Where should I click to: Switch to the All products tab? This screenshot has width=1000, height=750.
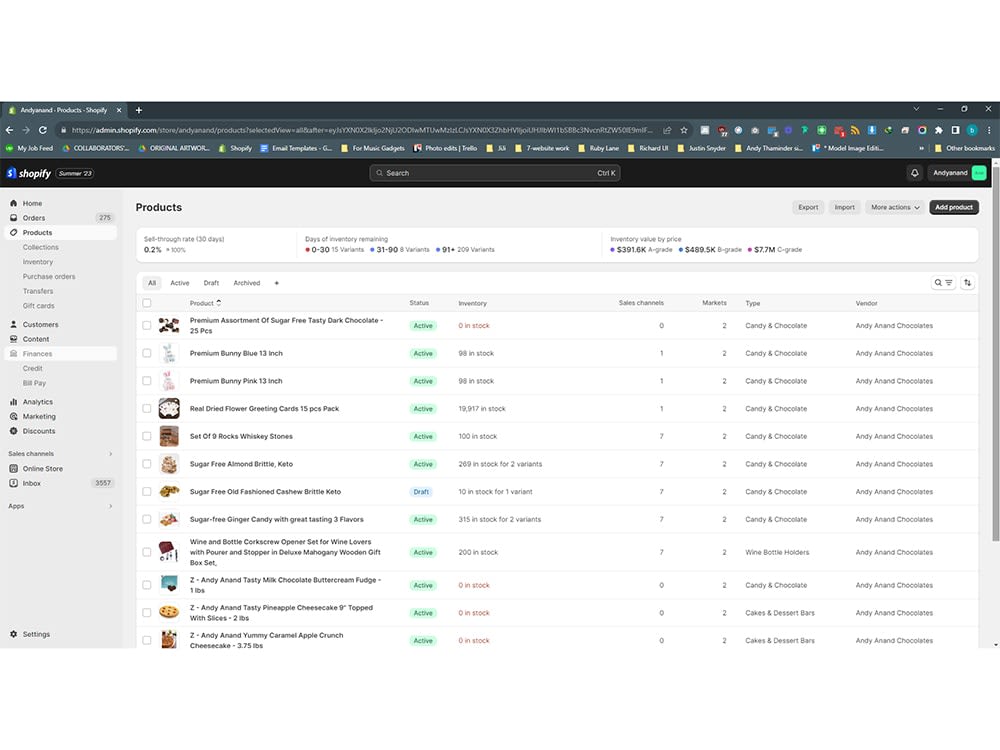coord(152,283)
